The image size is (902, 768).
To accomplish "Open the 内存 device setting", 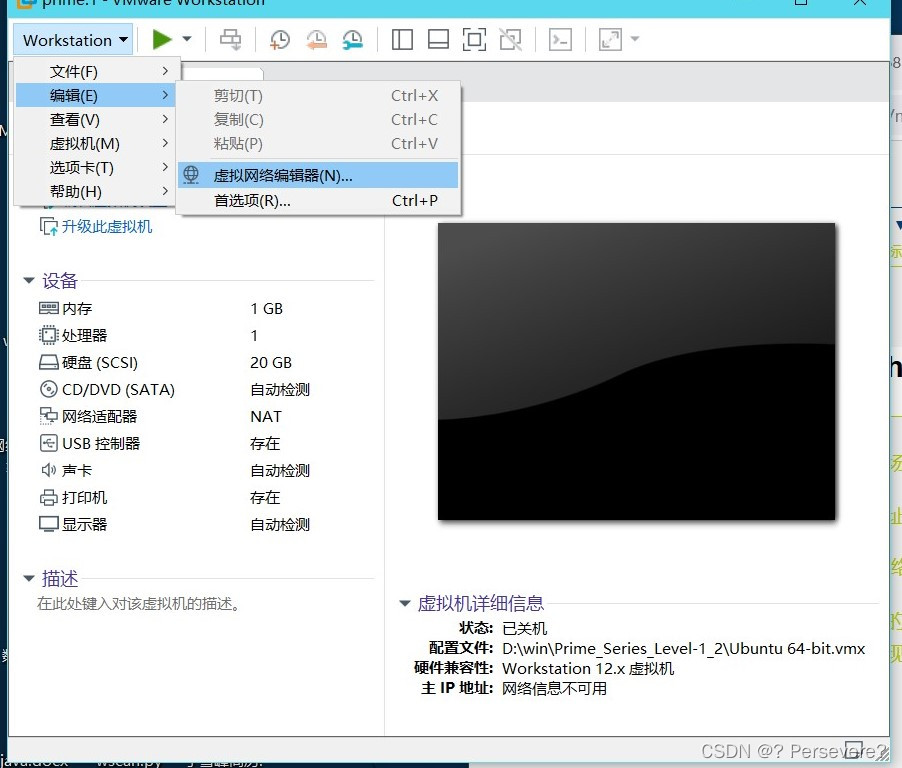I will click(x=77, y=308).
